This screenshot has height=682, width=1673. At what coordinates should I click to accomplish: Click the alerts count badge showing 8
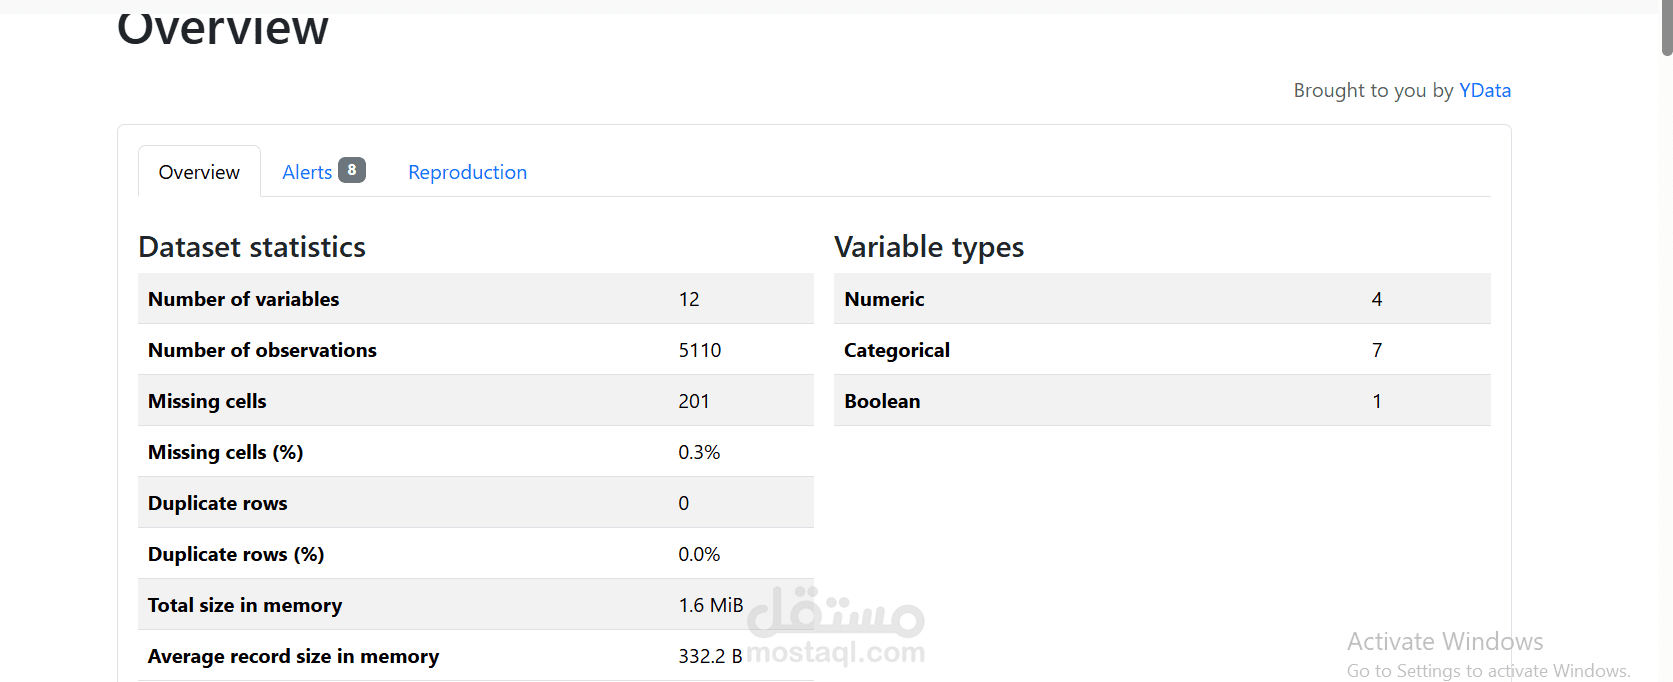(x=352, y=170)
